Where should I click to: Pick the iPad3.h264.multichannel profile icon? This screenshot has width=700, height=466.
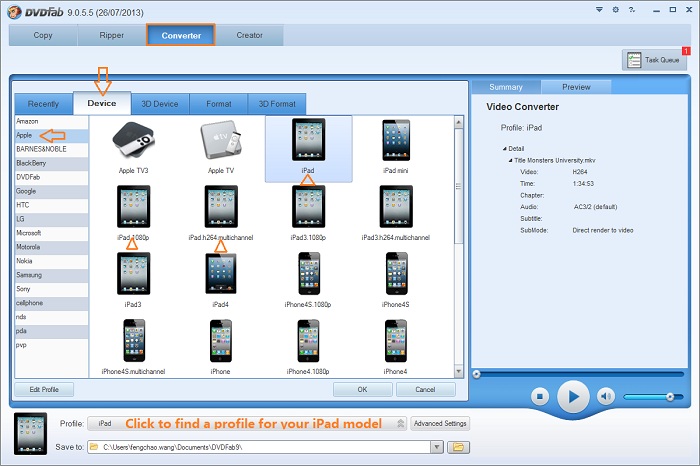point(396,207)
